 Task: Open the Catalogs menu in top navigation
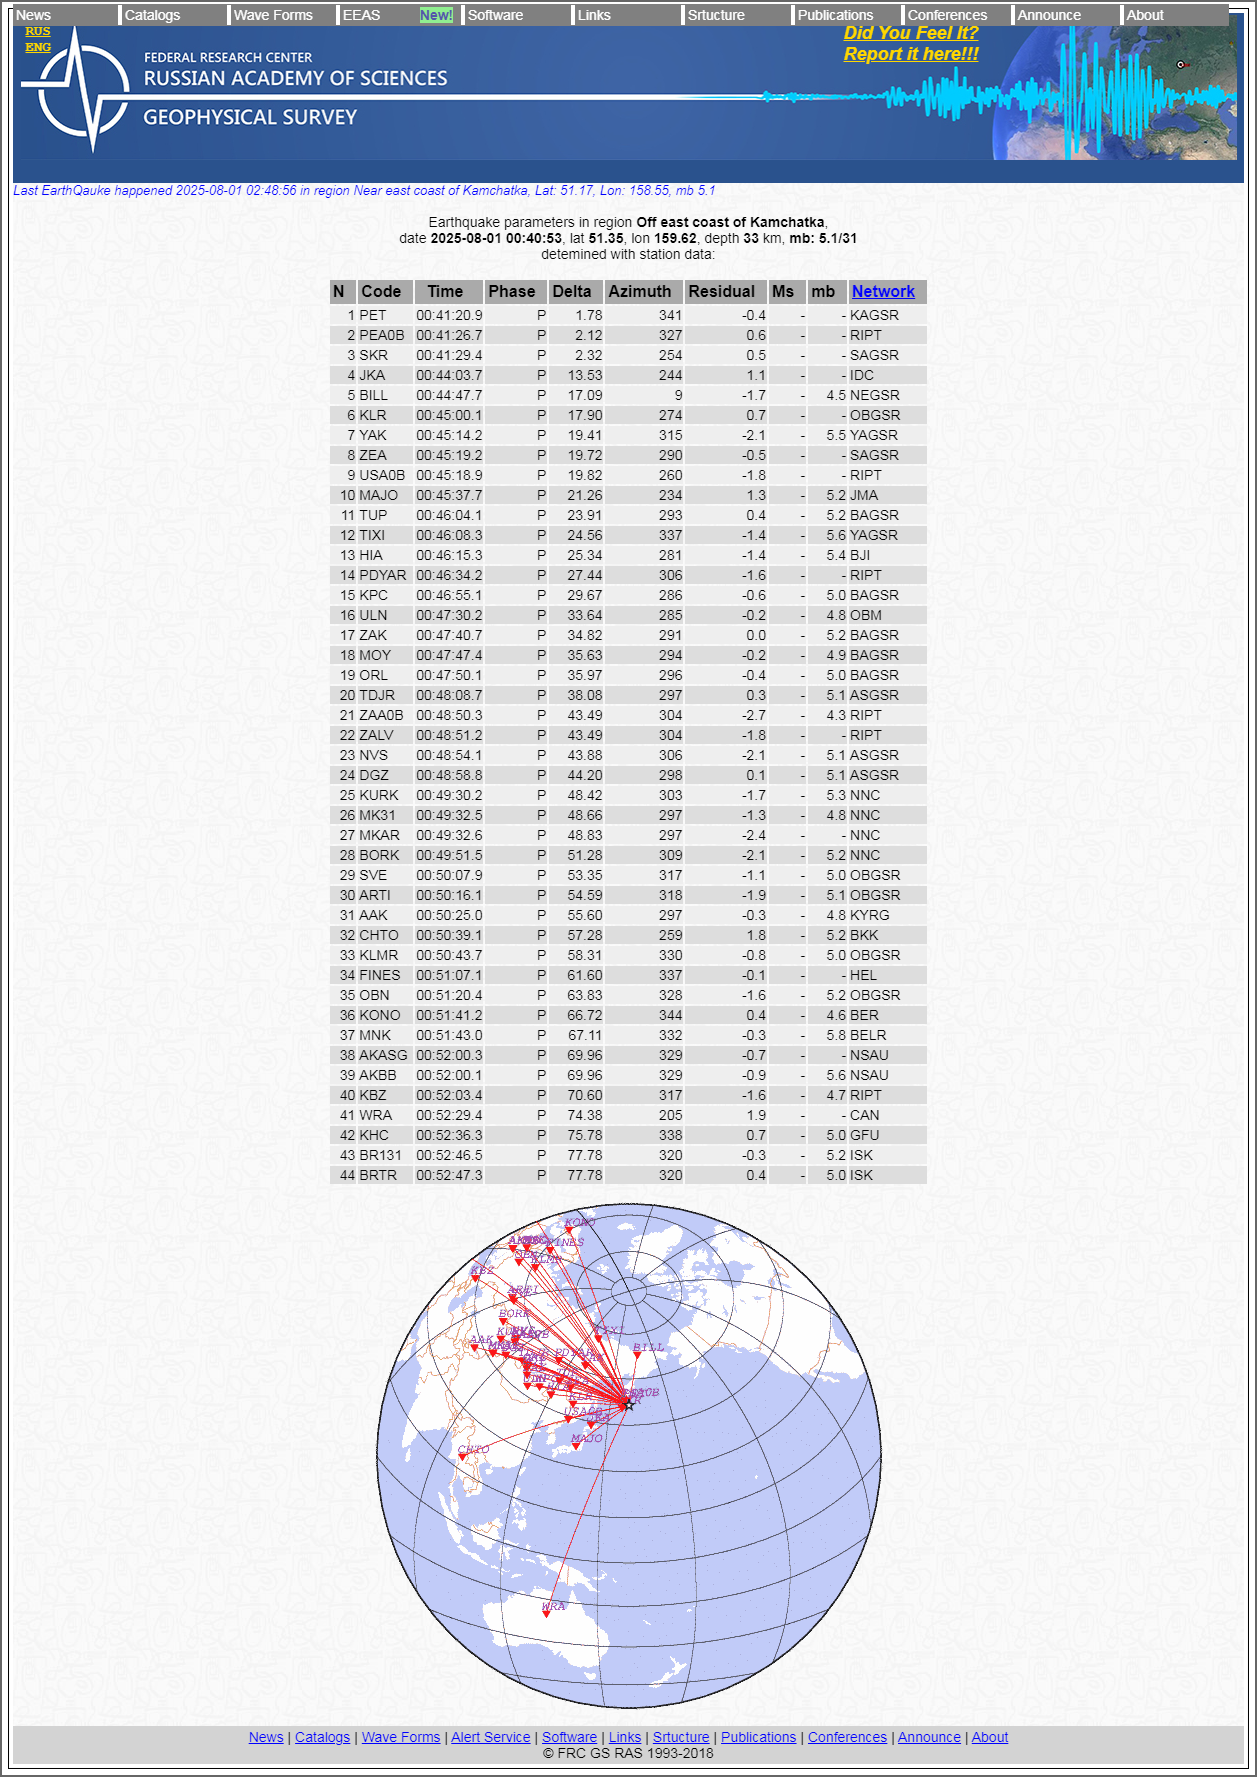(x=152, y=15)
